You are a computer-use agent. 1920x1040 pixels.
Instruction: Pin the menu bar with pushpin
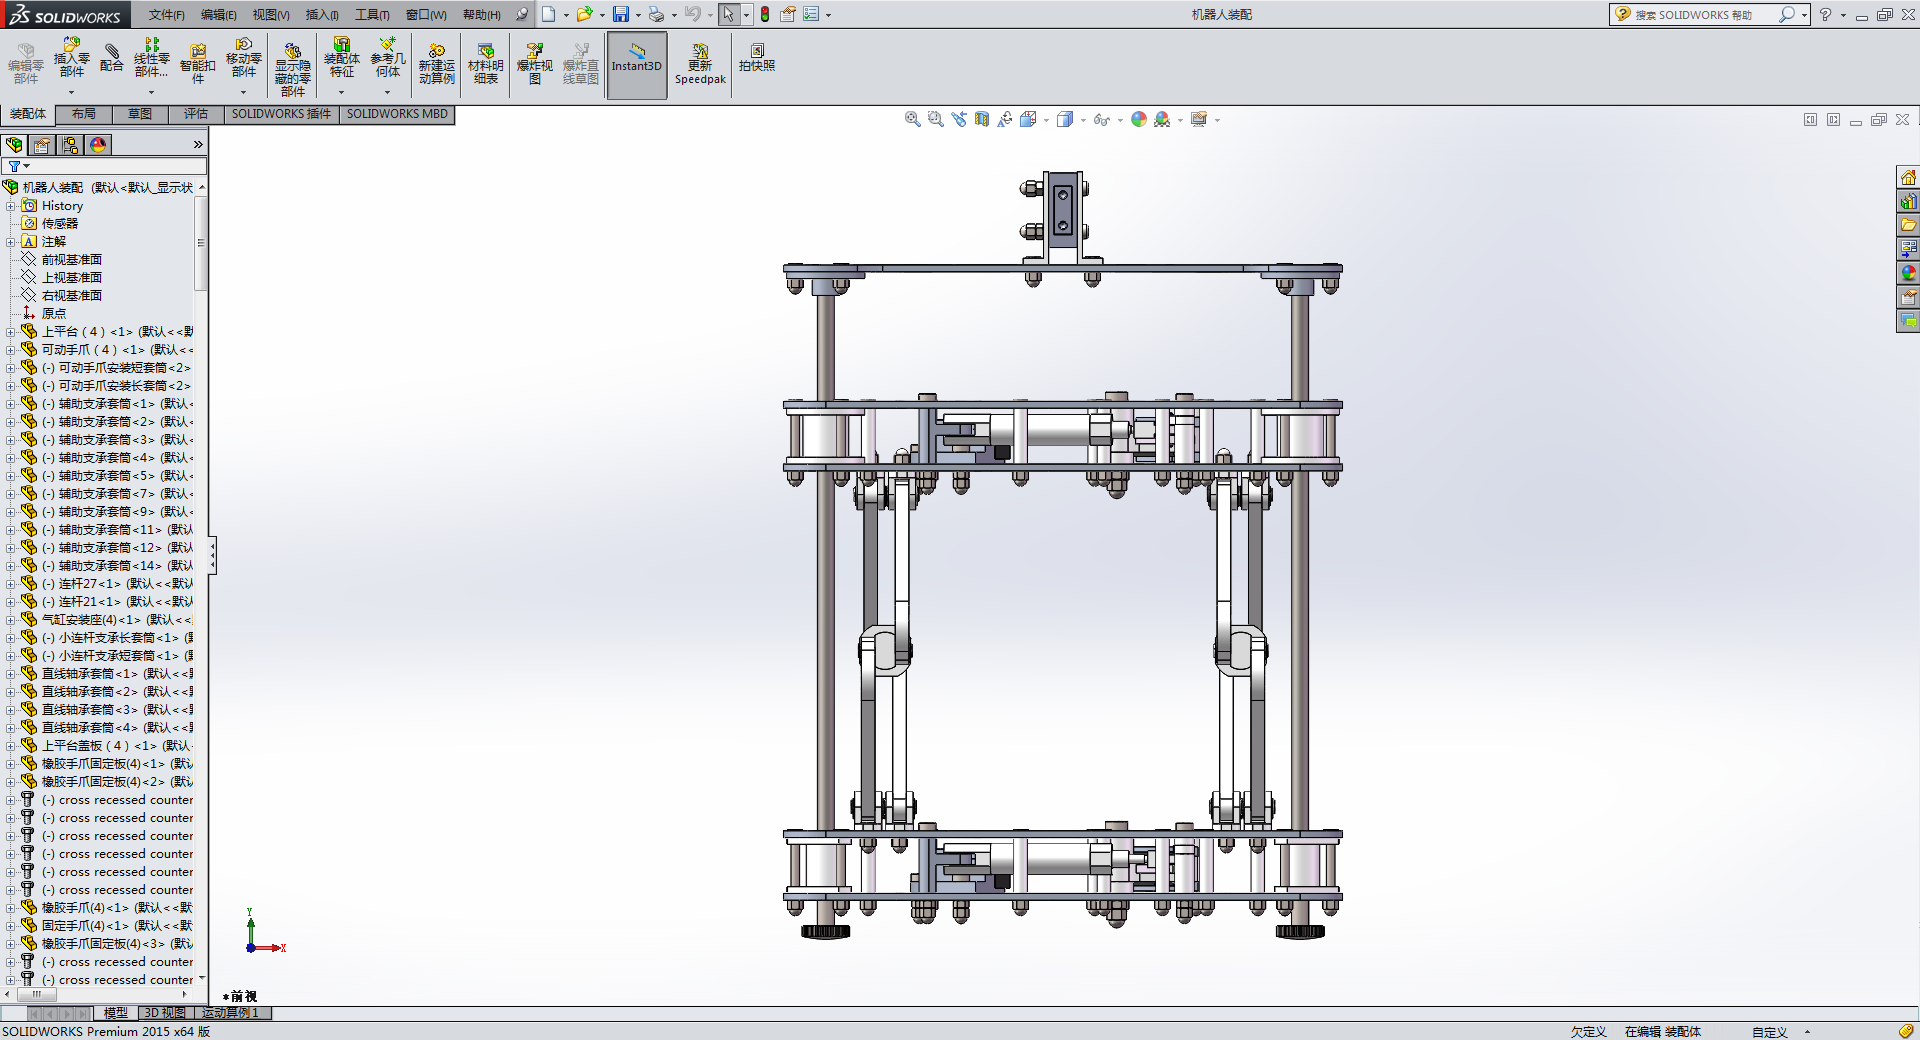521,14
